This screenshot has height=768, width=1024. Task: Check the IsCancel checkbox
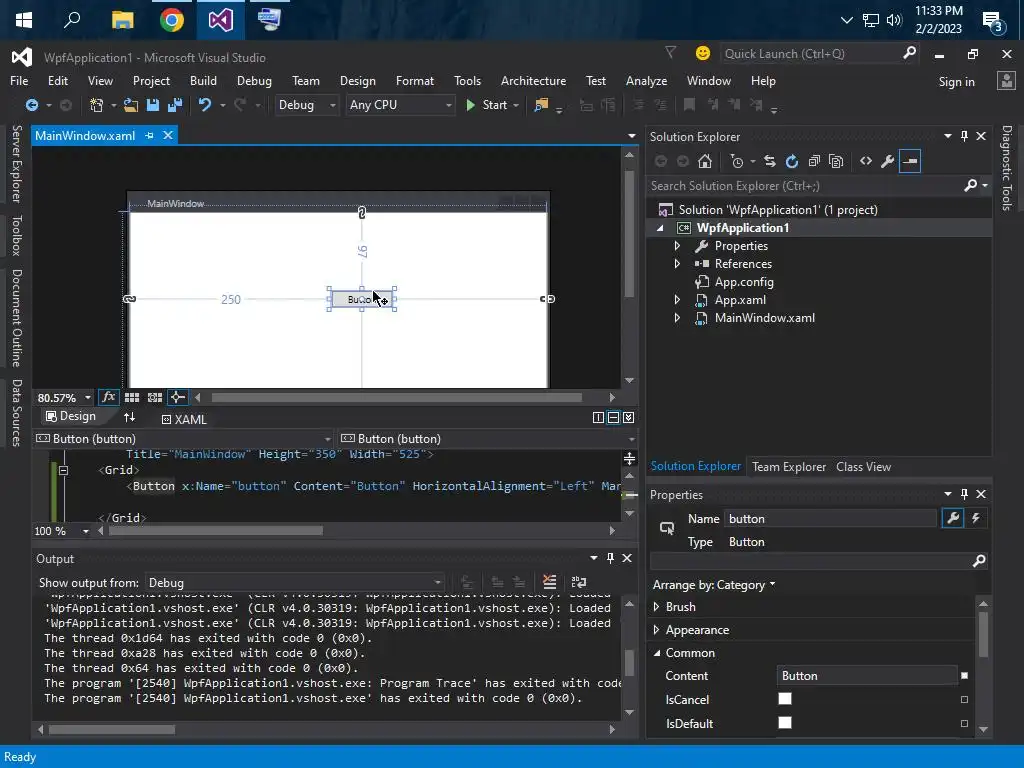click(x=785, y=699)
